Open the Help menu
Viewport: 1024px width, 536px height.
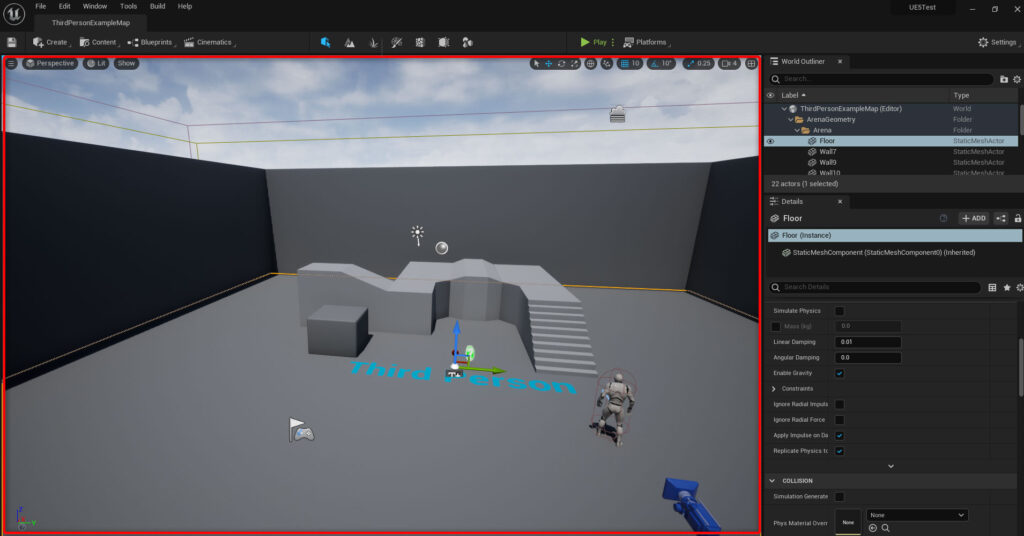pyautogui.click(x=185, y=7)
